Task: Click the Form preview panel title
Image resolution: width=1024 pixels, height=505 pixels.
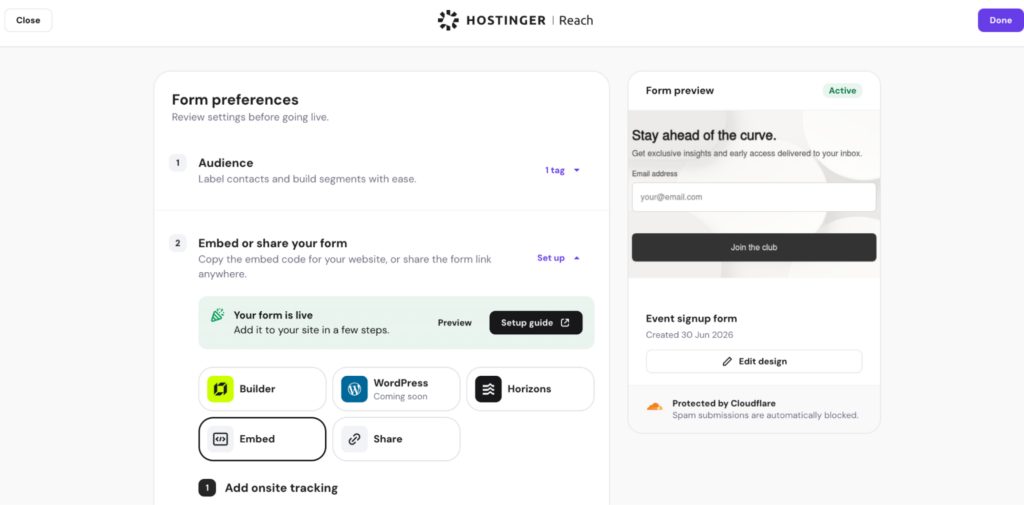Action: coord(680,91)
